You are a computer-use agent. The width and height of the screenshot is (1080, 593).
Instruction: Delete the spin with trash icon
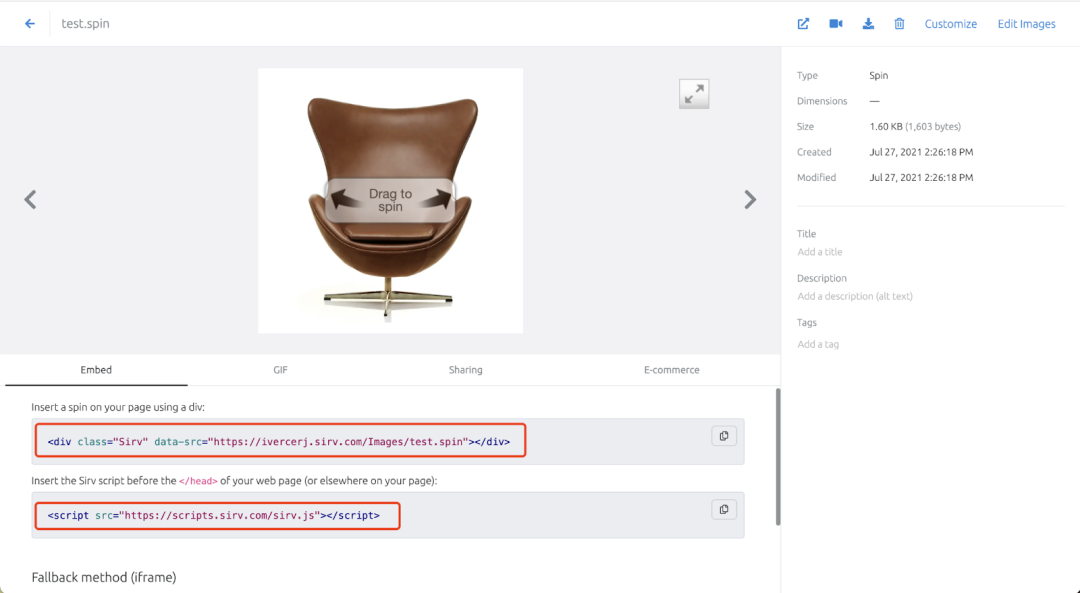[899, 23]
